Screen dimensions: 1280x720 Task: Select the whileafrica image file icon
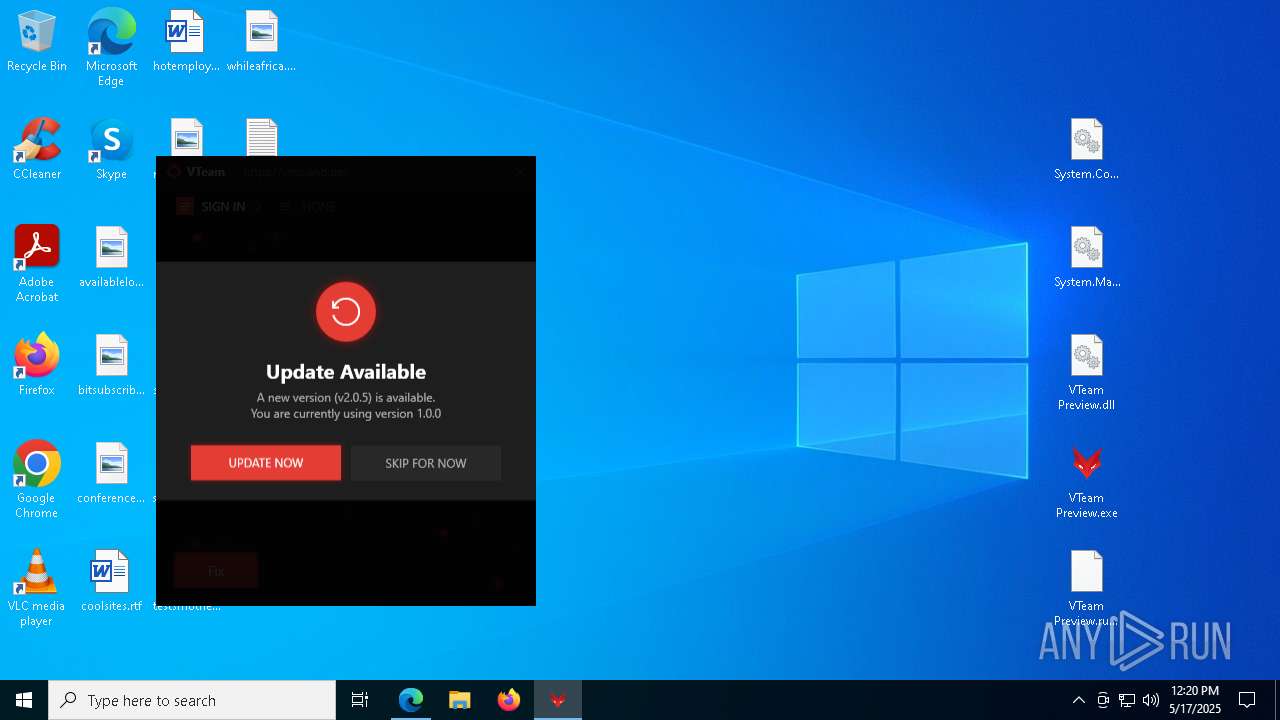(x=261, y=42)
